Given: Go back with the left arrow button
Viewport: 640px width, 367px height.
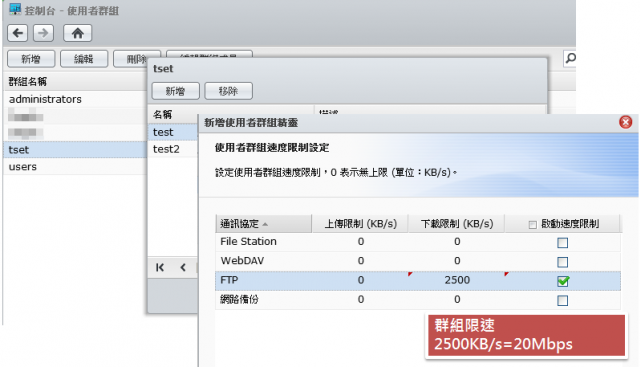Looking at the screenshot, I should [18, 33].
